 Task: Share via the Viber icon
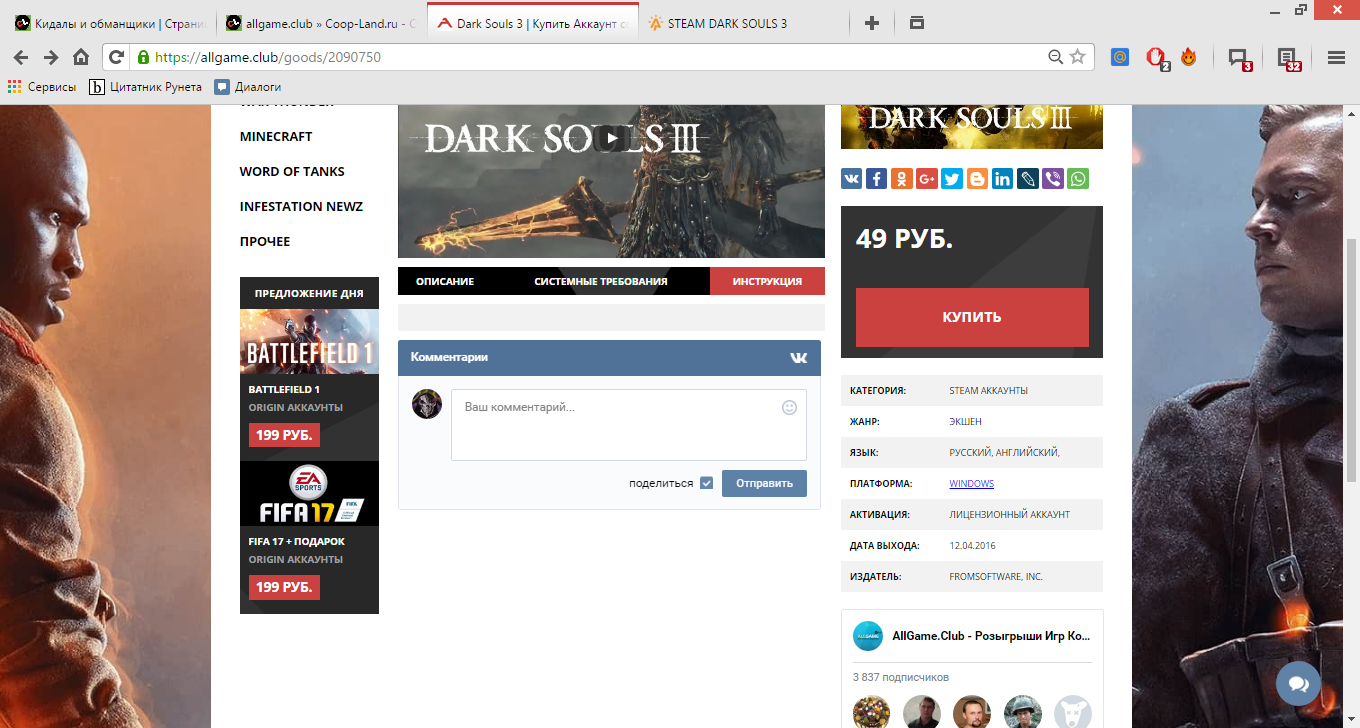1053,179
